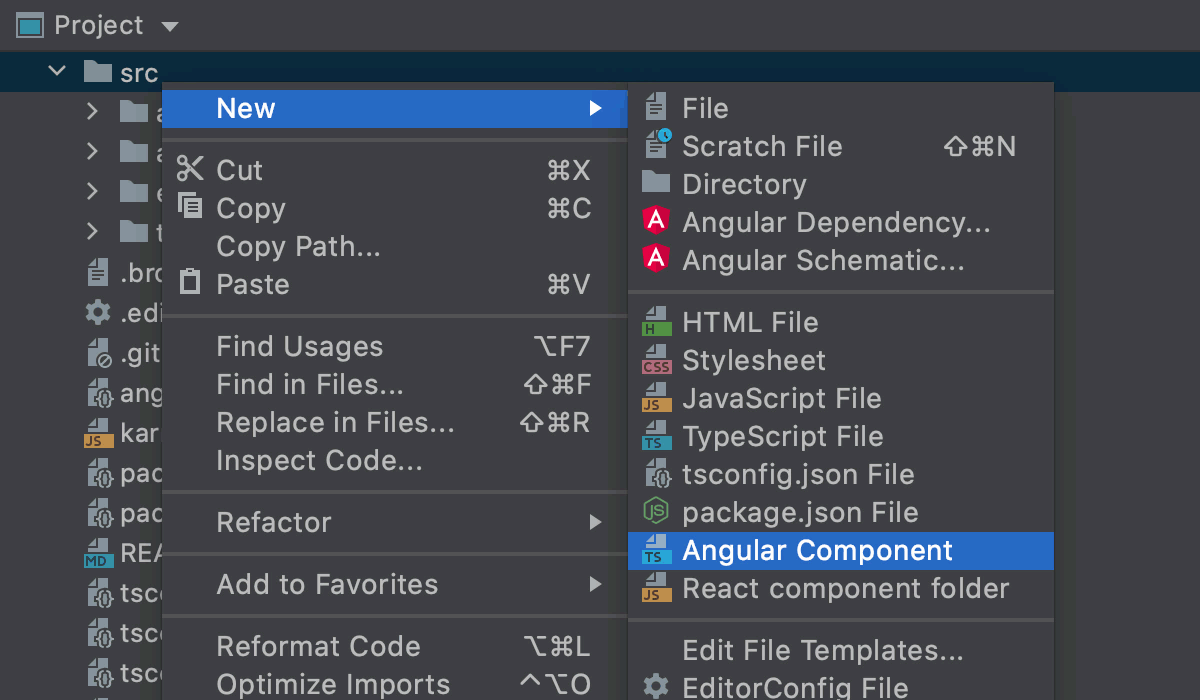
Task: Choose Scratch File in New submenu
Action: click(841, 146)
